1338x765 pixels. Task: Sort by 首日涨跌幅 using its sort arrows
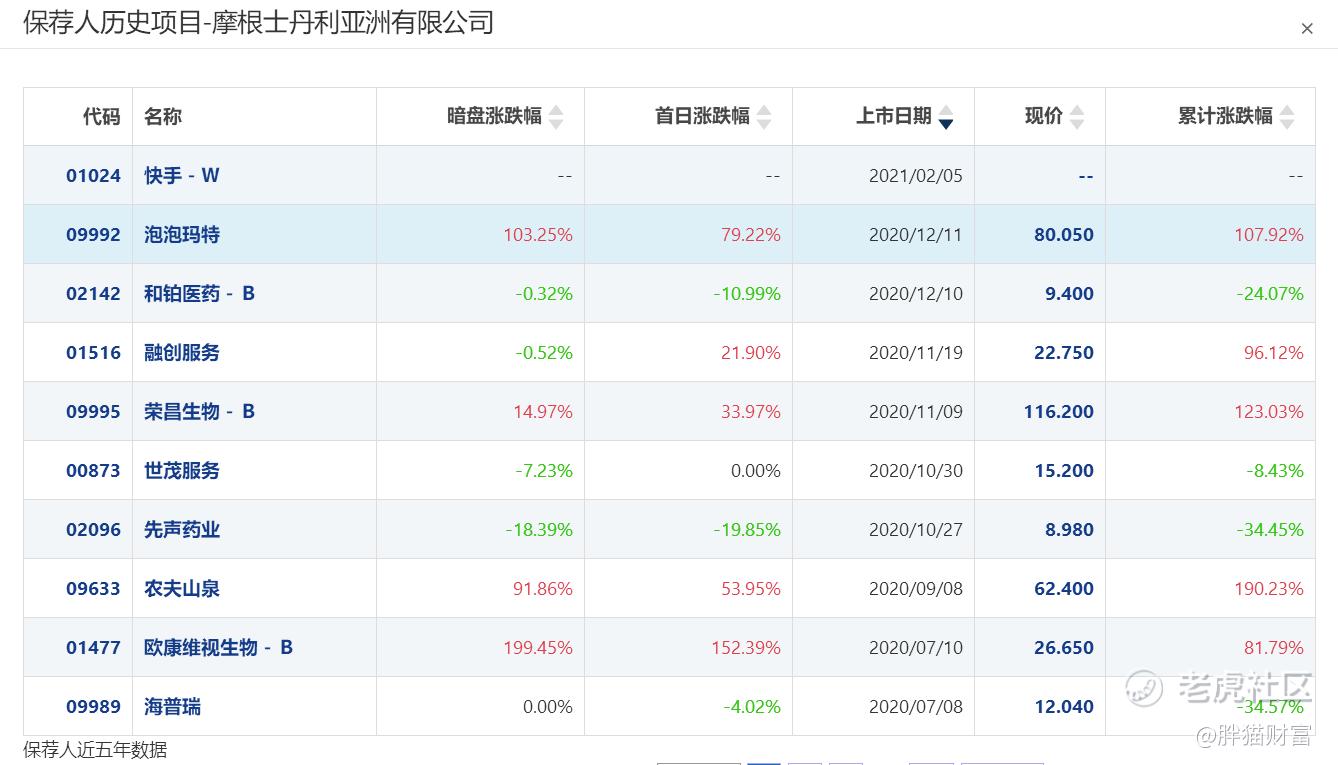764,117
